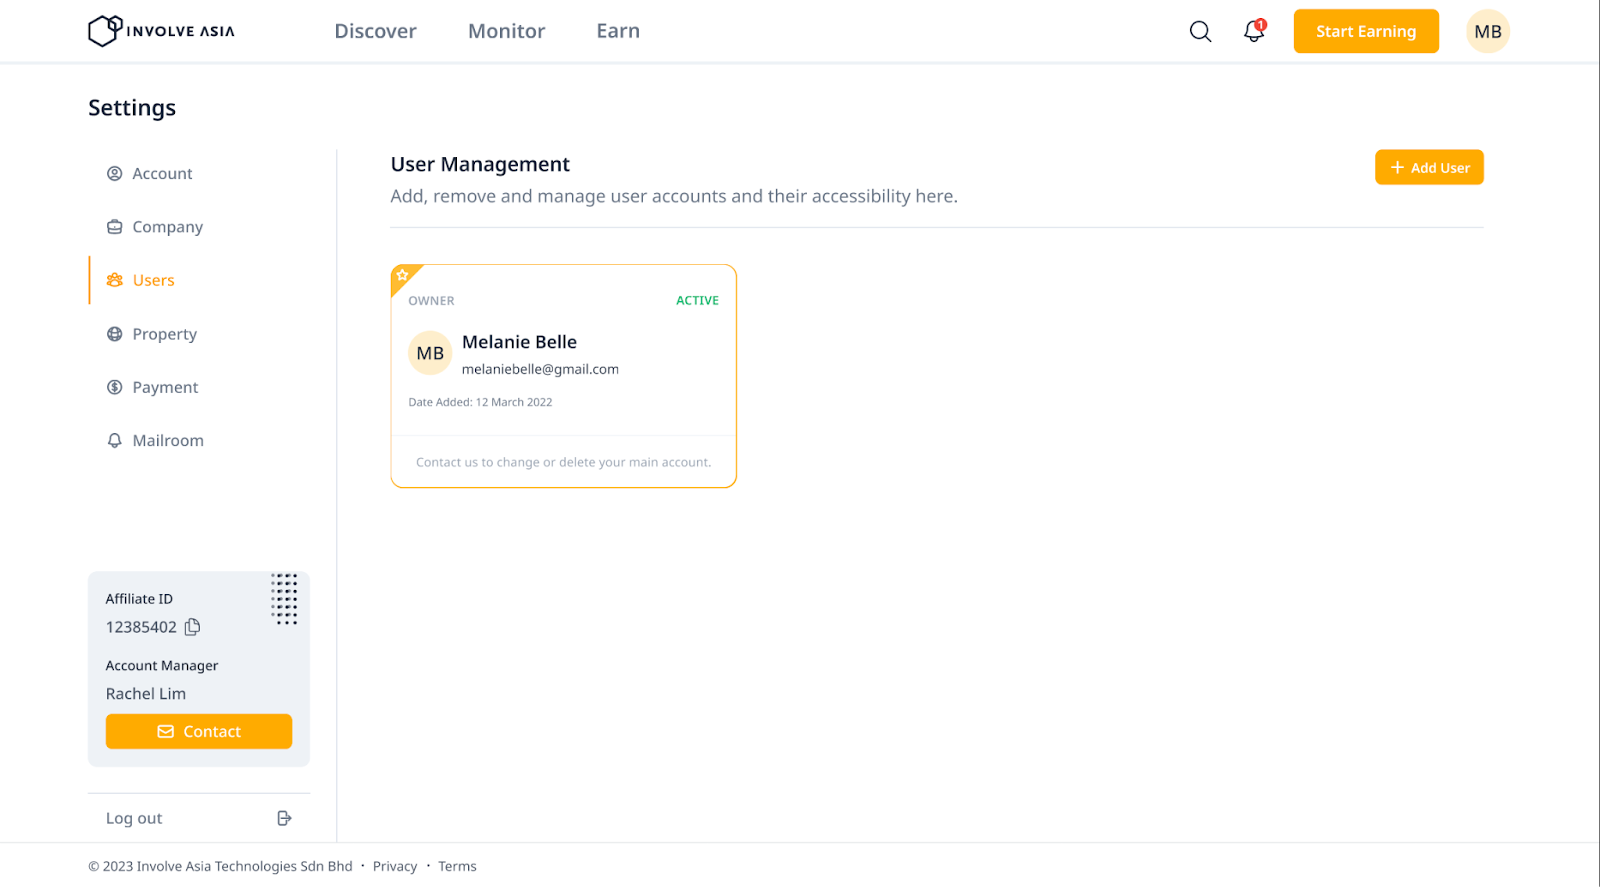
Task: Select Company in settings sidebar
Action: [167, 227]
